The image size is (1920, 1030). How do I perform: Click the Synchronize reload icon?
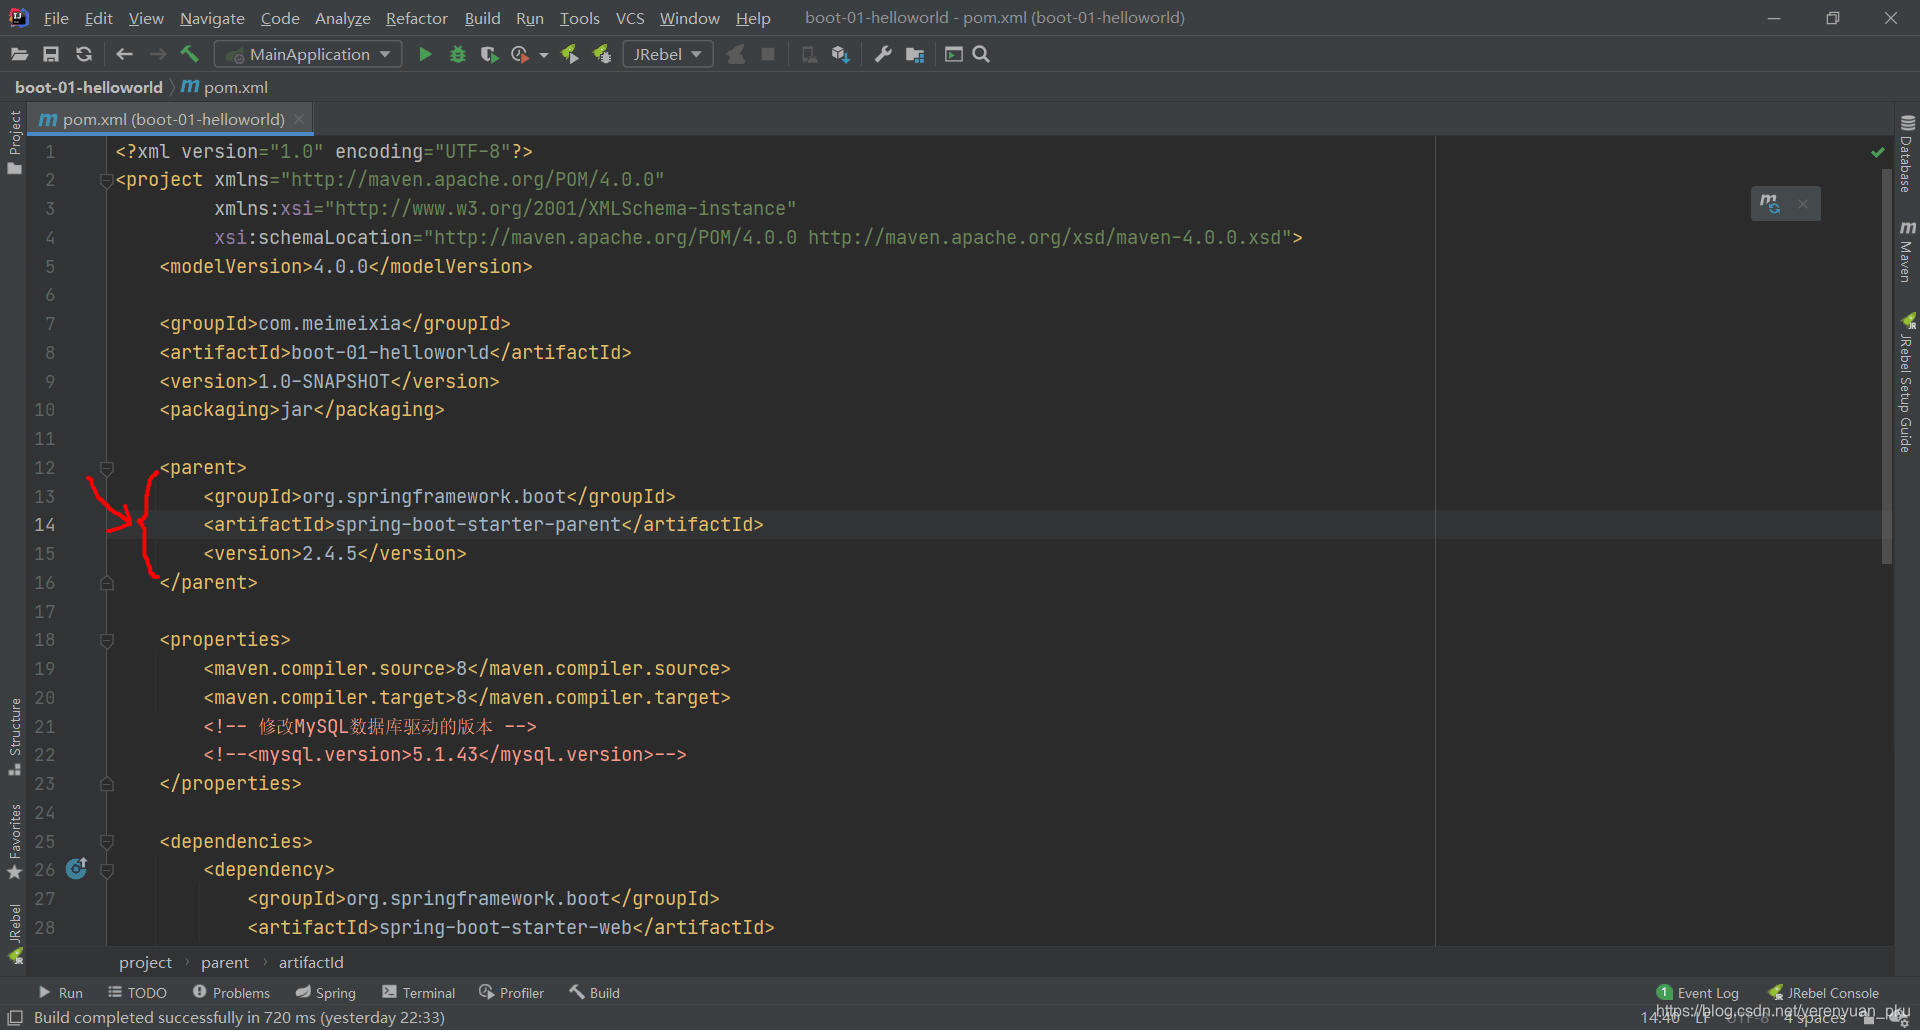[x=84, y=54]
